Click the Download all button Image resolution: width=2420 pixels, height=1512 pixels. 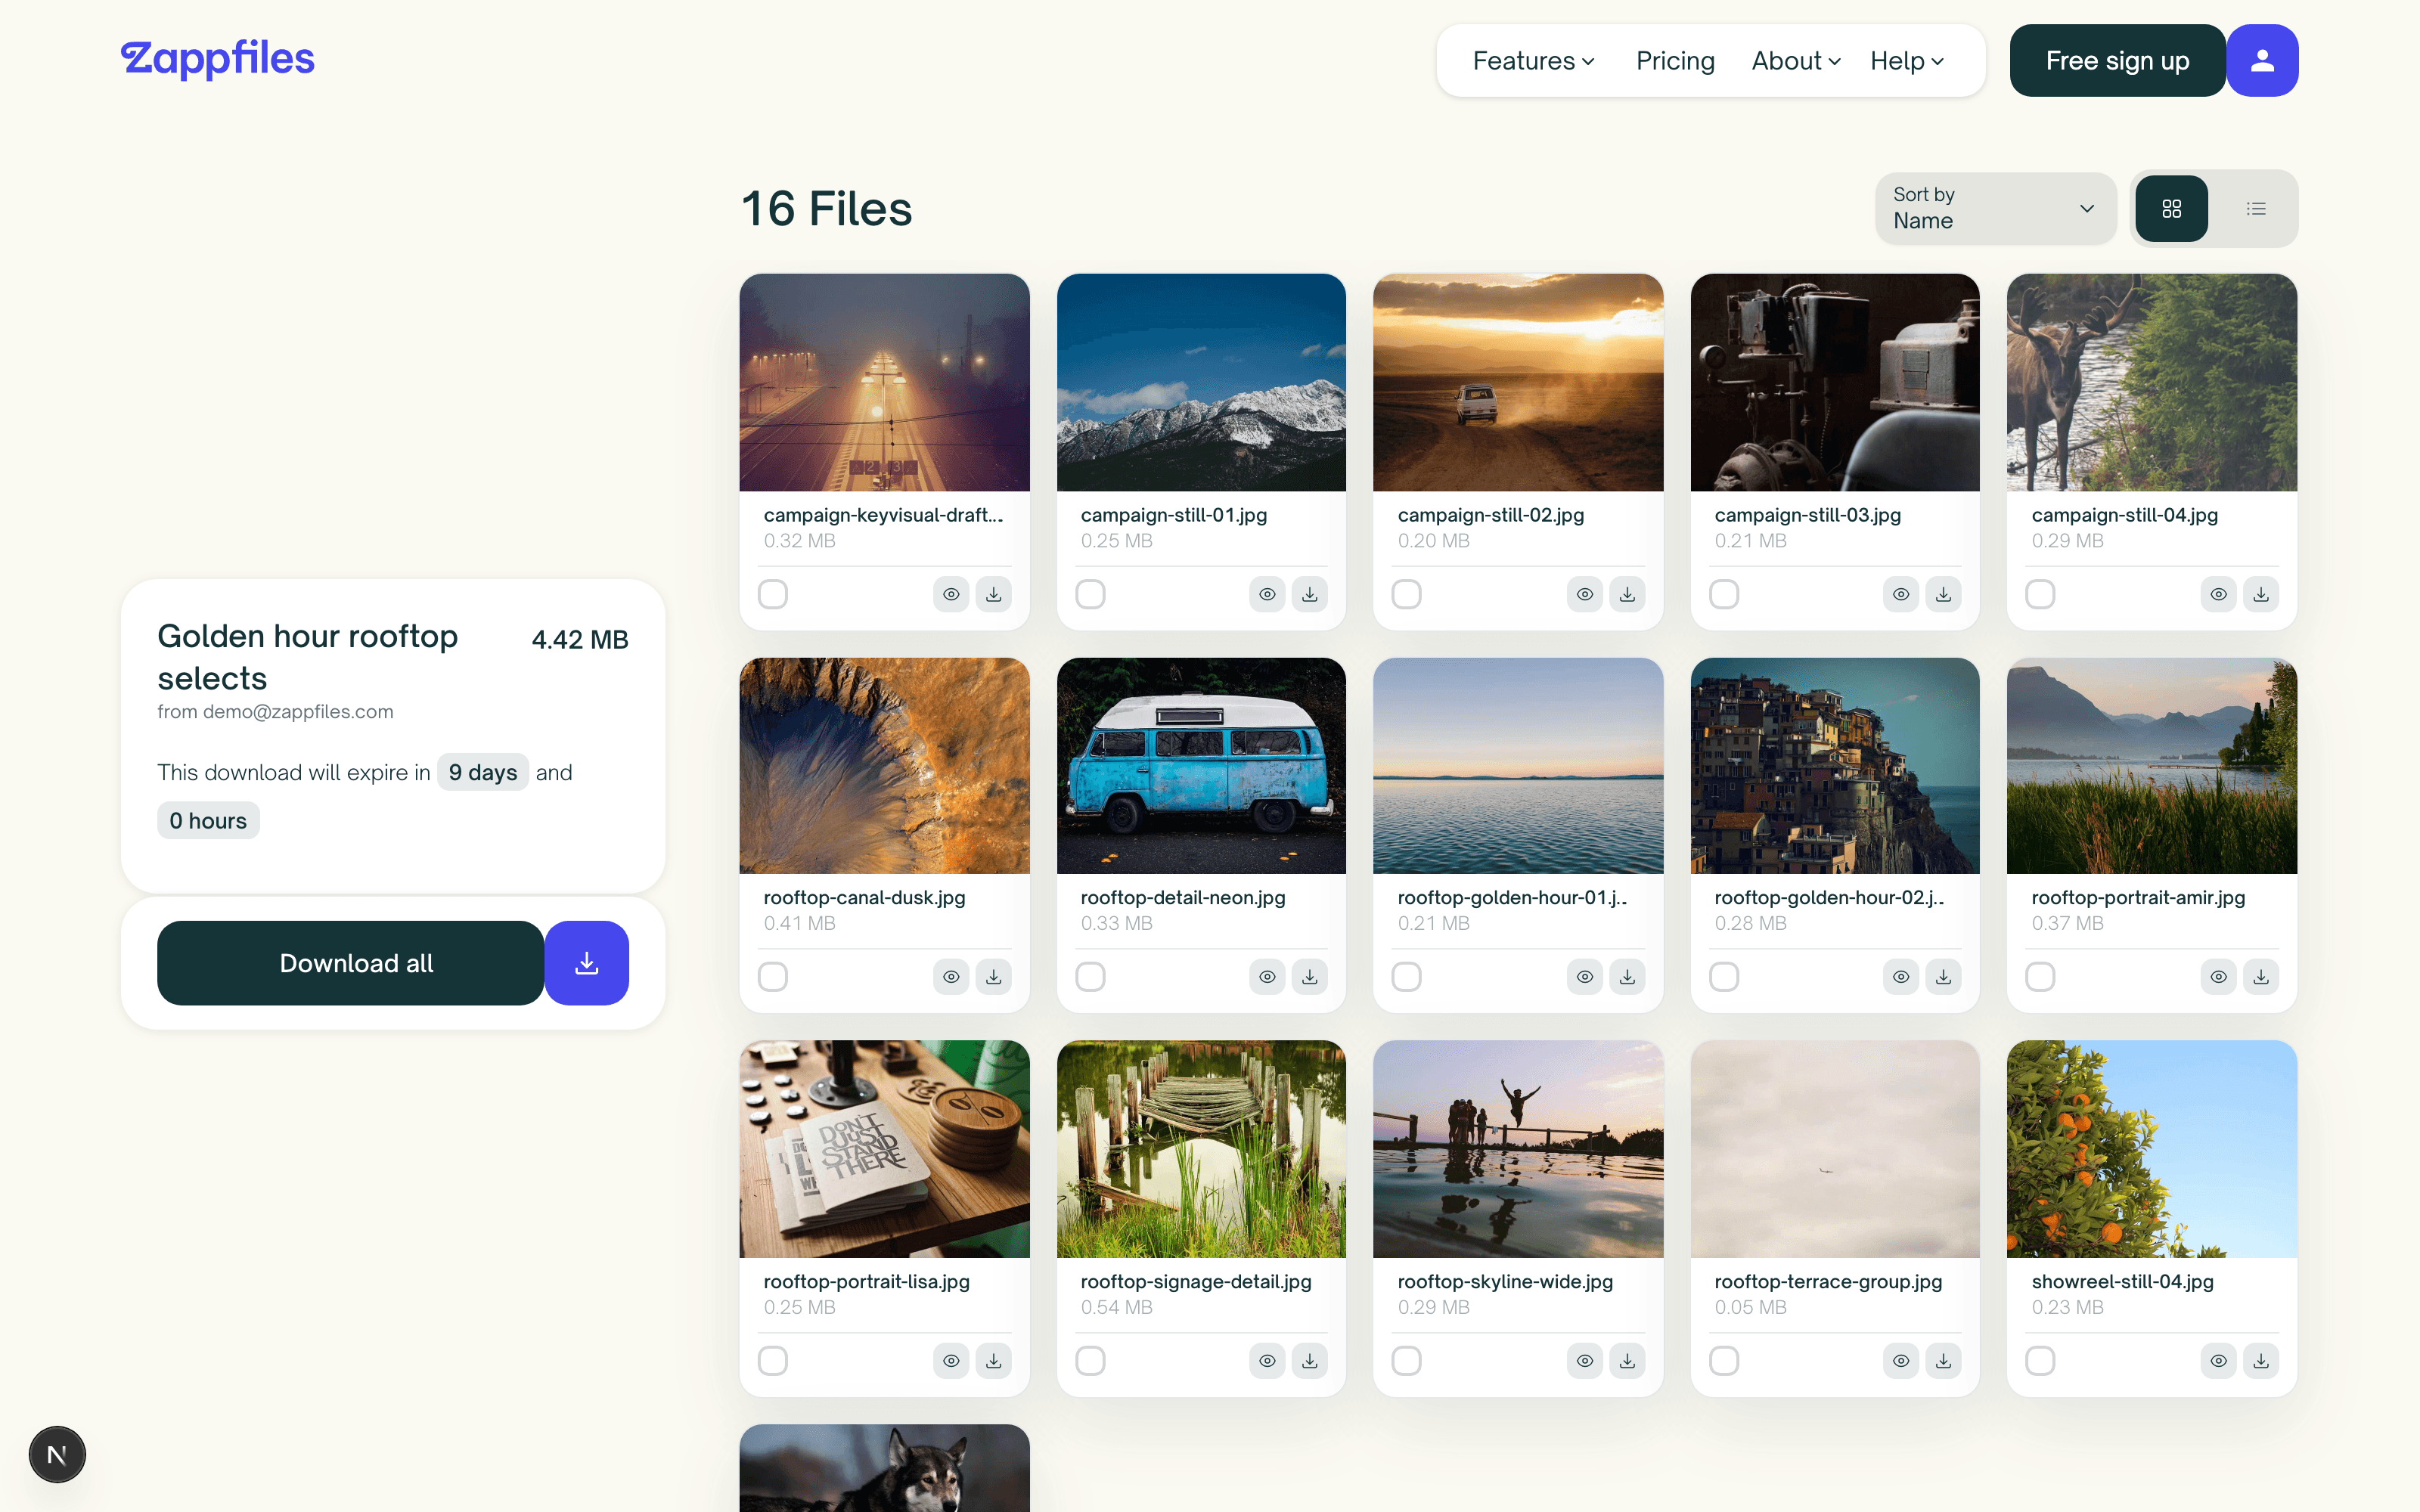[x=351, y=963]
